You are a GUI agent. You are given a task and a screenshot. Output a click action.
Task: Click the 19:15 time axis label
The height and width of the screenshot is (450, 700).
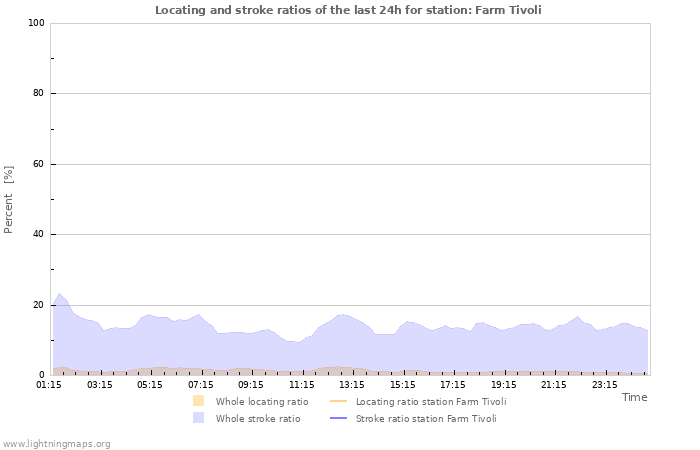coord(503,384)
